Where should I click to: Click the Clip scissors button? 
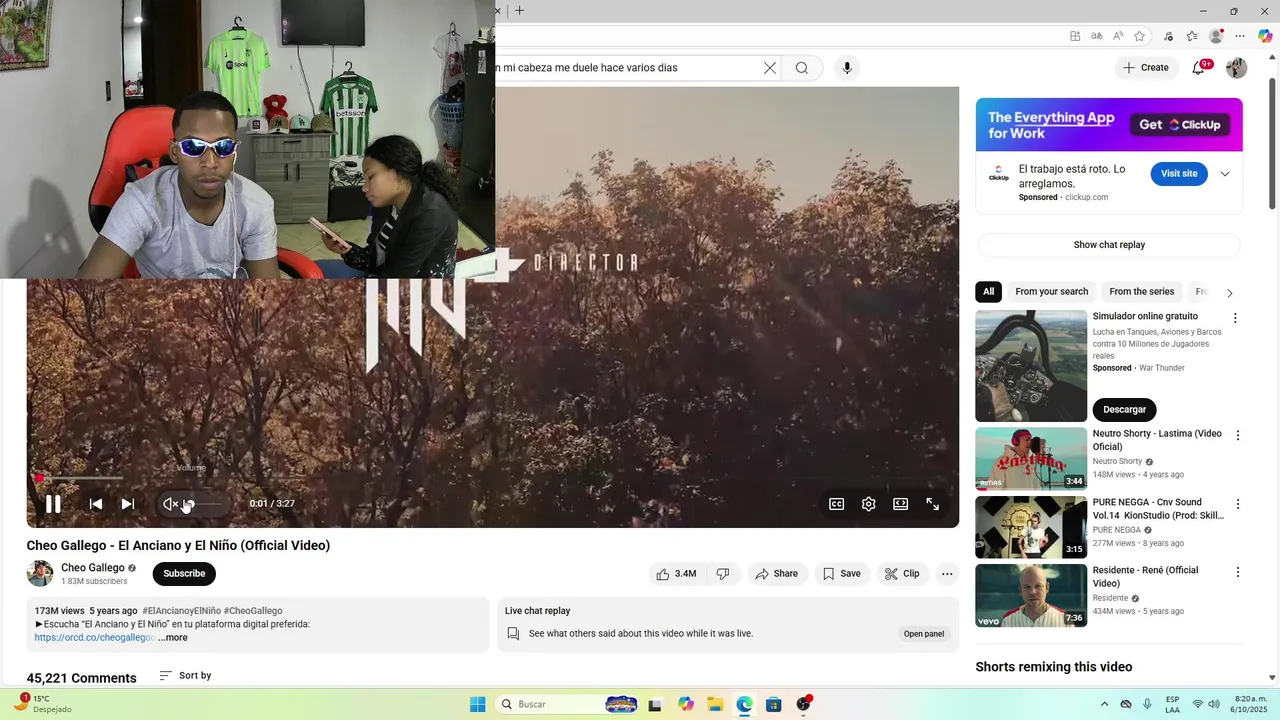tap(903, 574)
